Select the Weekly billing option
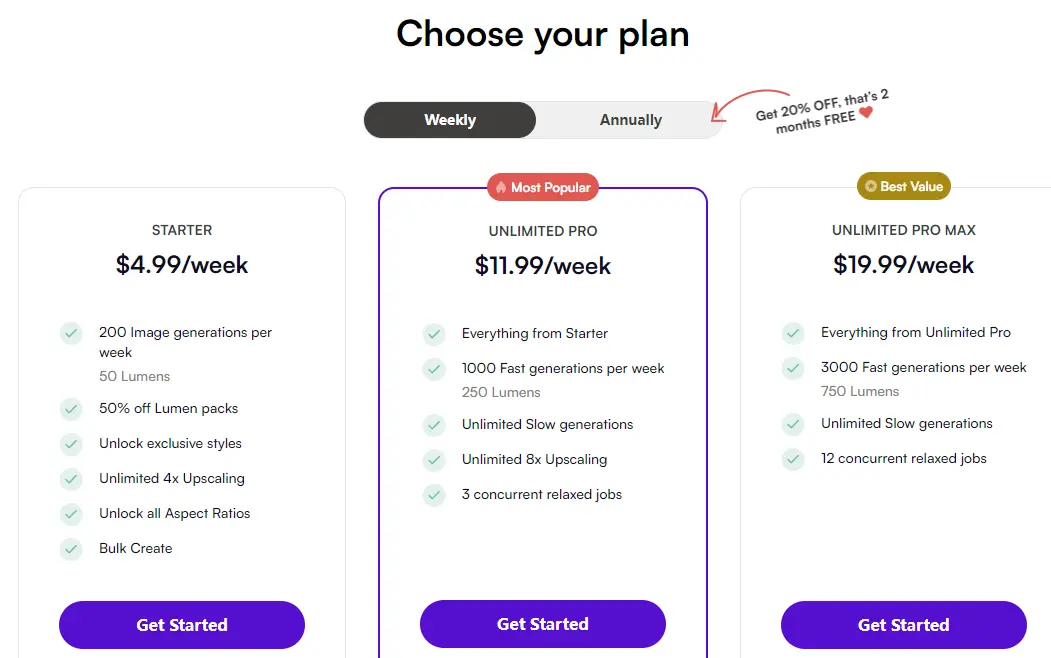The image size is (1051, 658). click(450, 120)
